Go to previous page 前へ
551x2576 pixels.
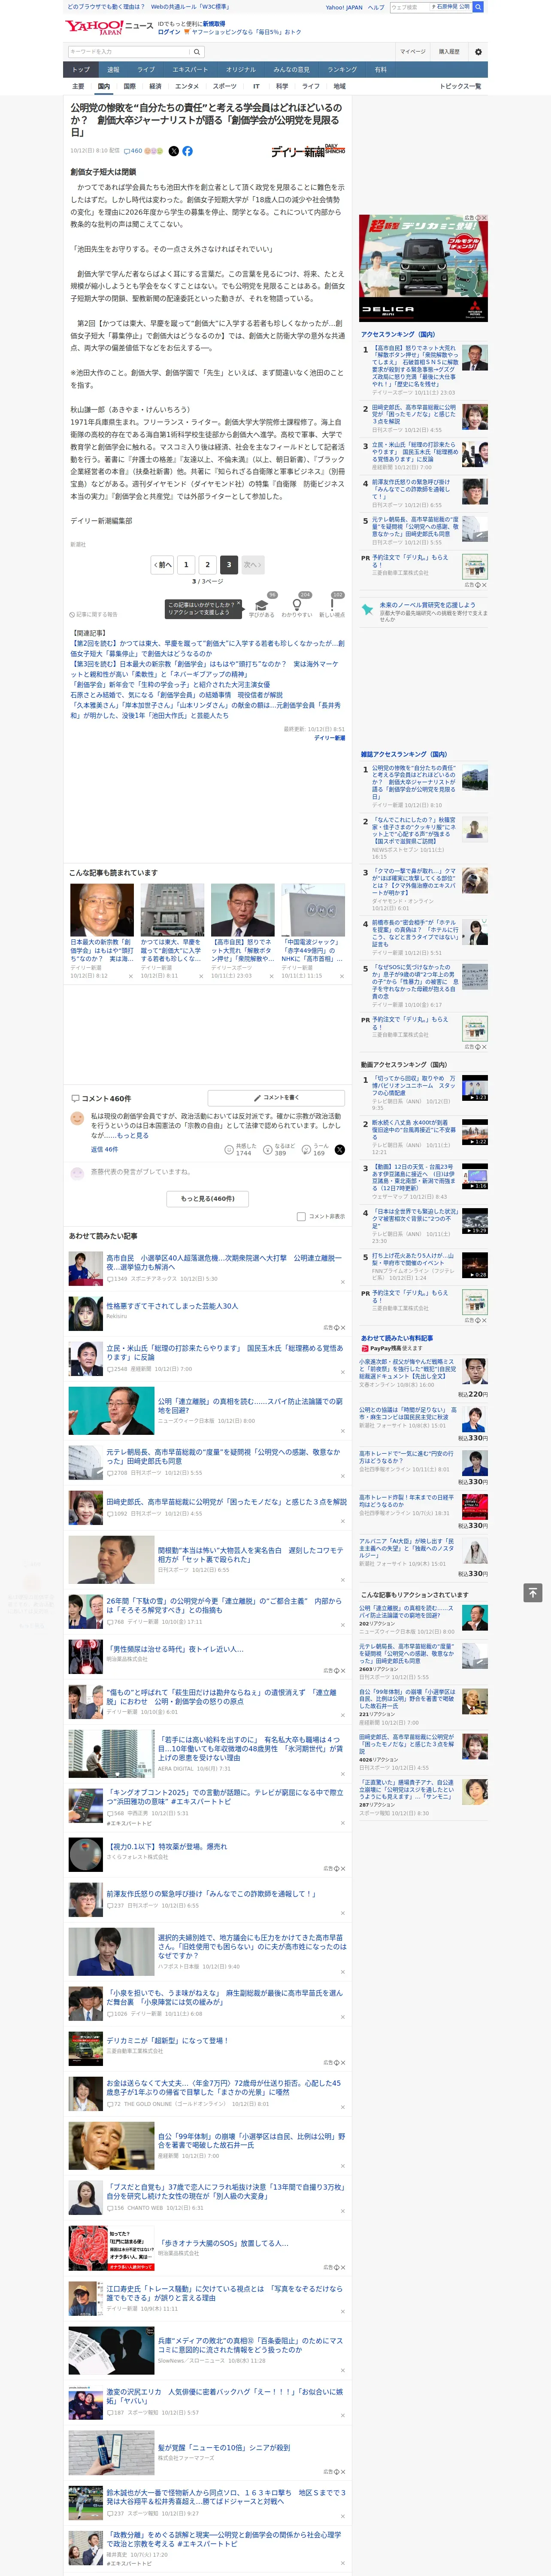(163, 565)
